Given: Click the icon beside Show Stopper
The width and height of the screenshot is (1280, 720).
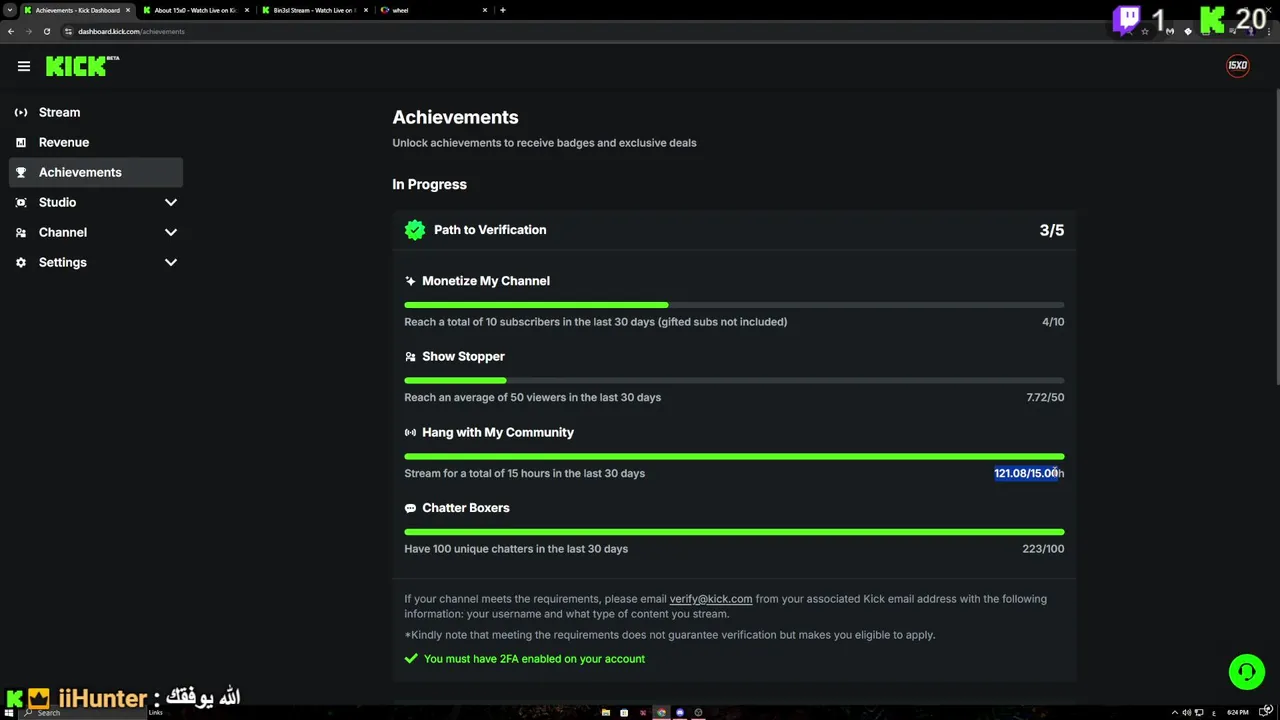Looking at the screenshot, I should click(410, 357).
